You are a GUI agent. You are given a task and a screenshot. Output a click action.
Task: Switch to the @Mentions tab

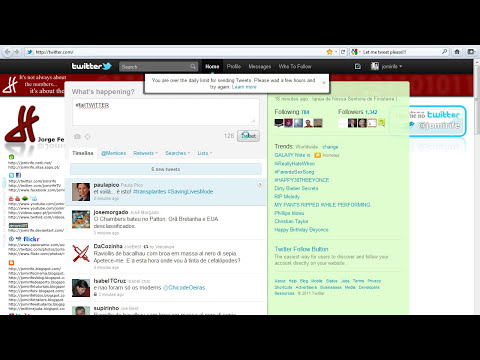pyautogui.click(x=113, y=153)
